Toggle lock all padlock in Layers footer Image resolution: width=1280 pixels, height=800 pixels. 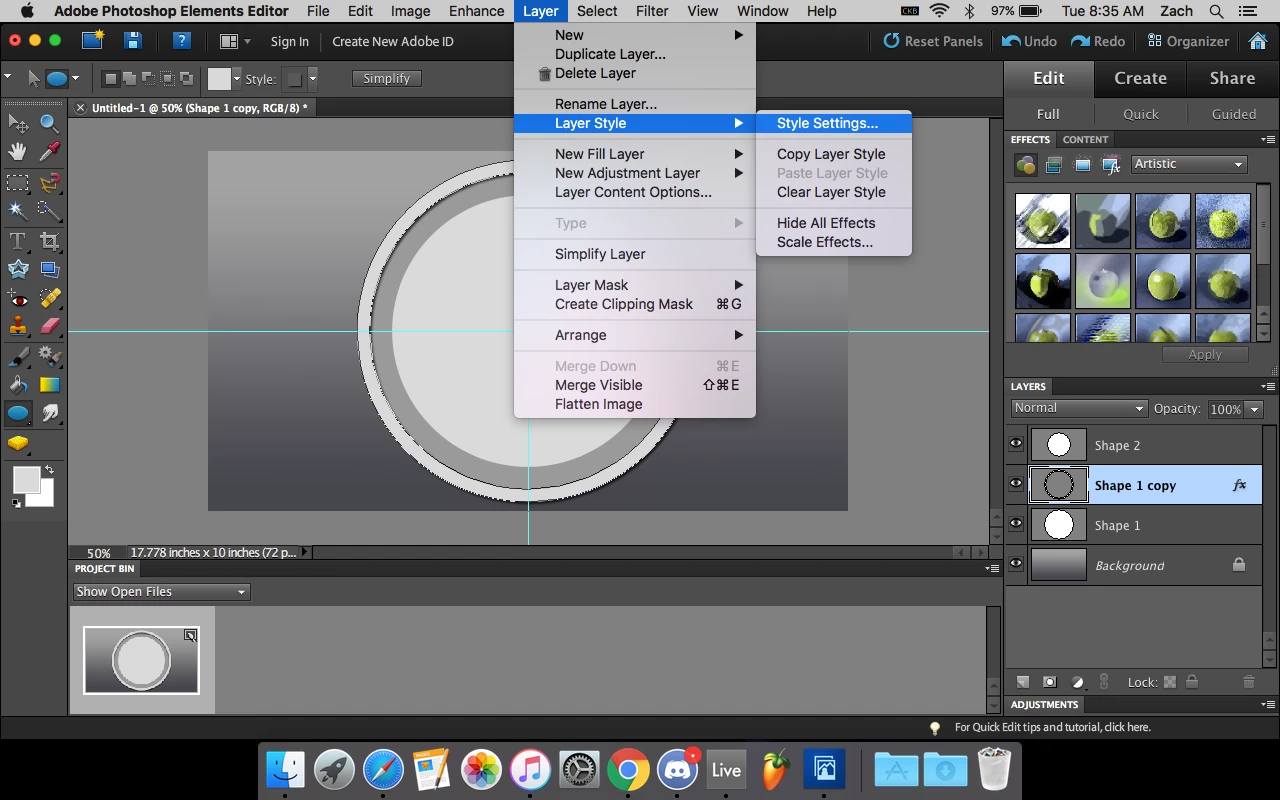coord(1192,682)
